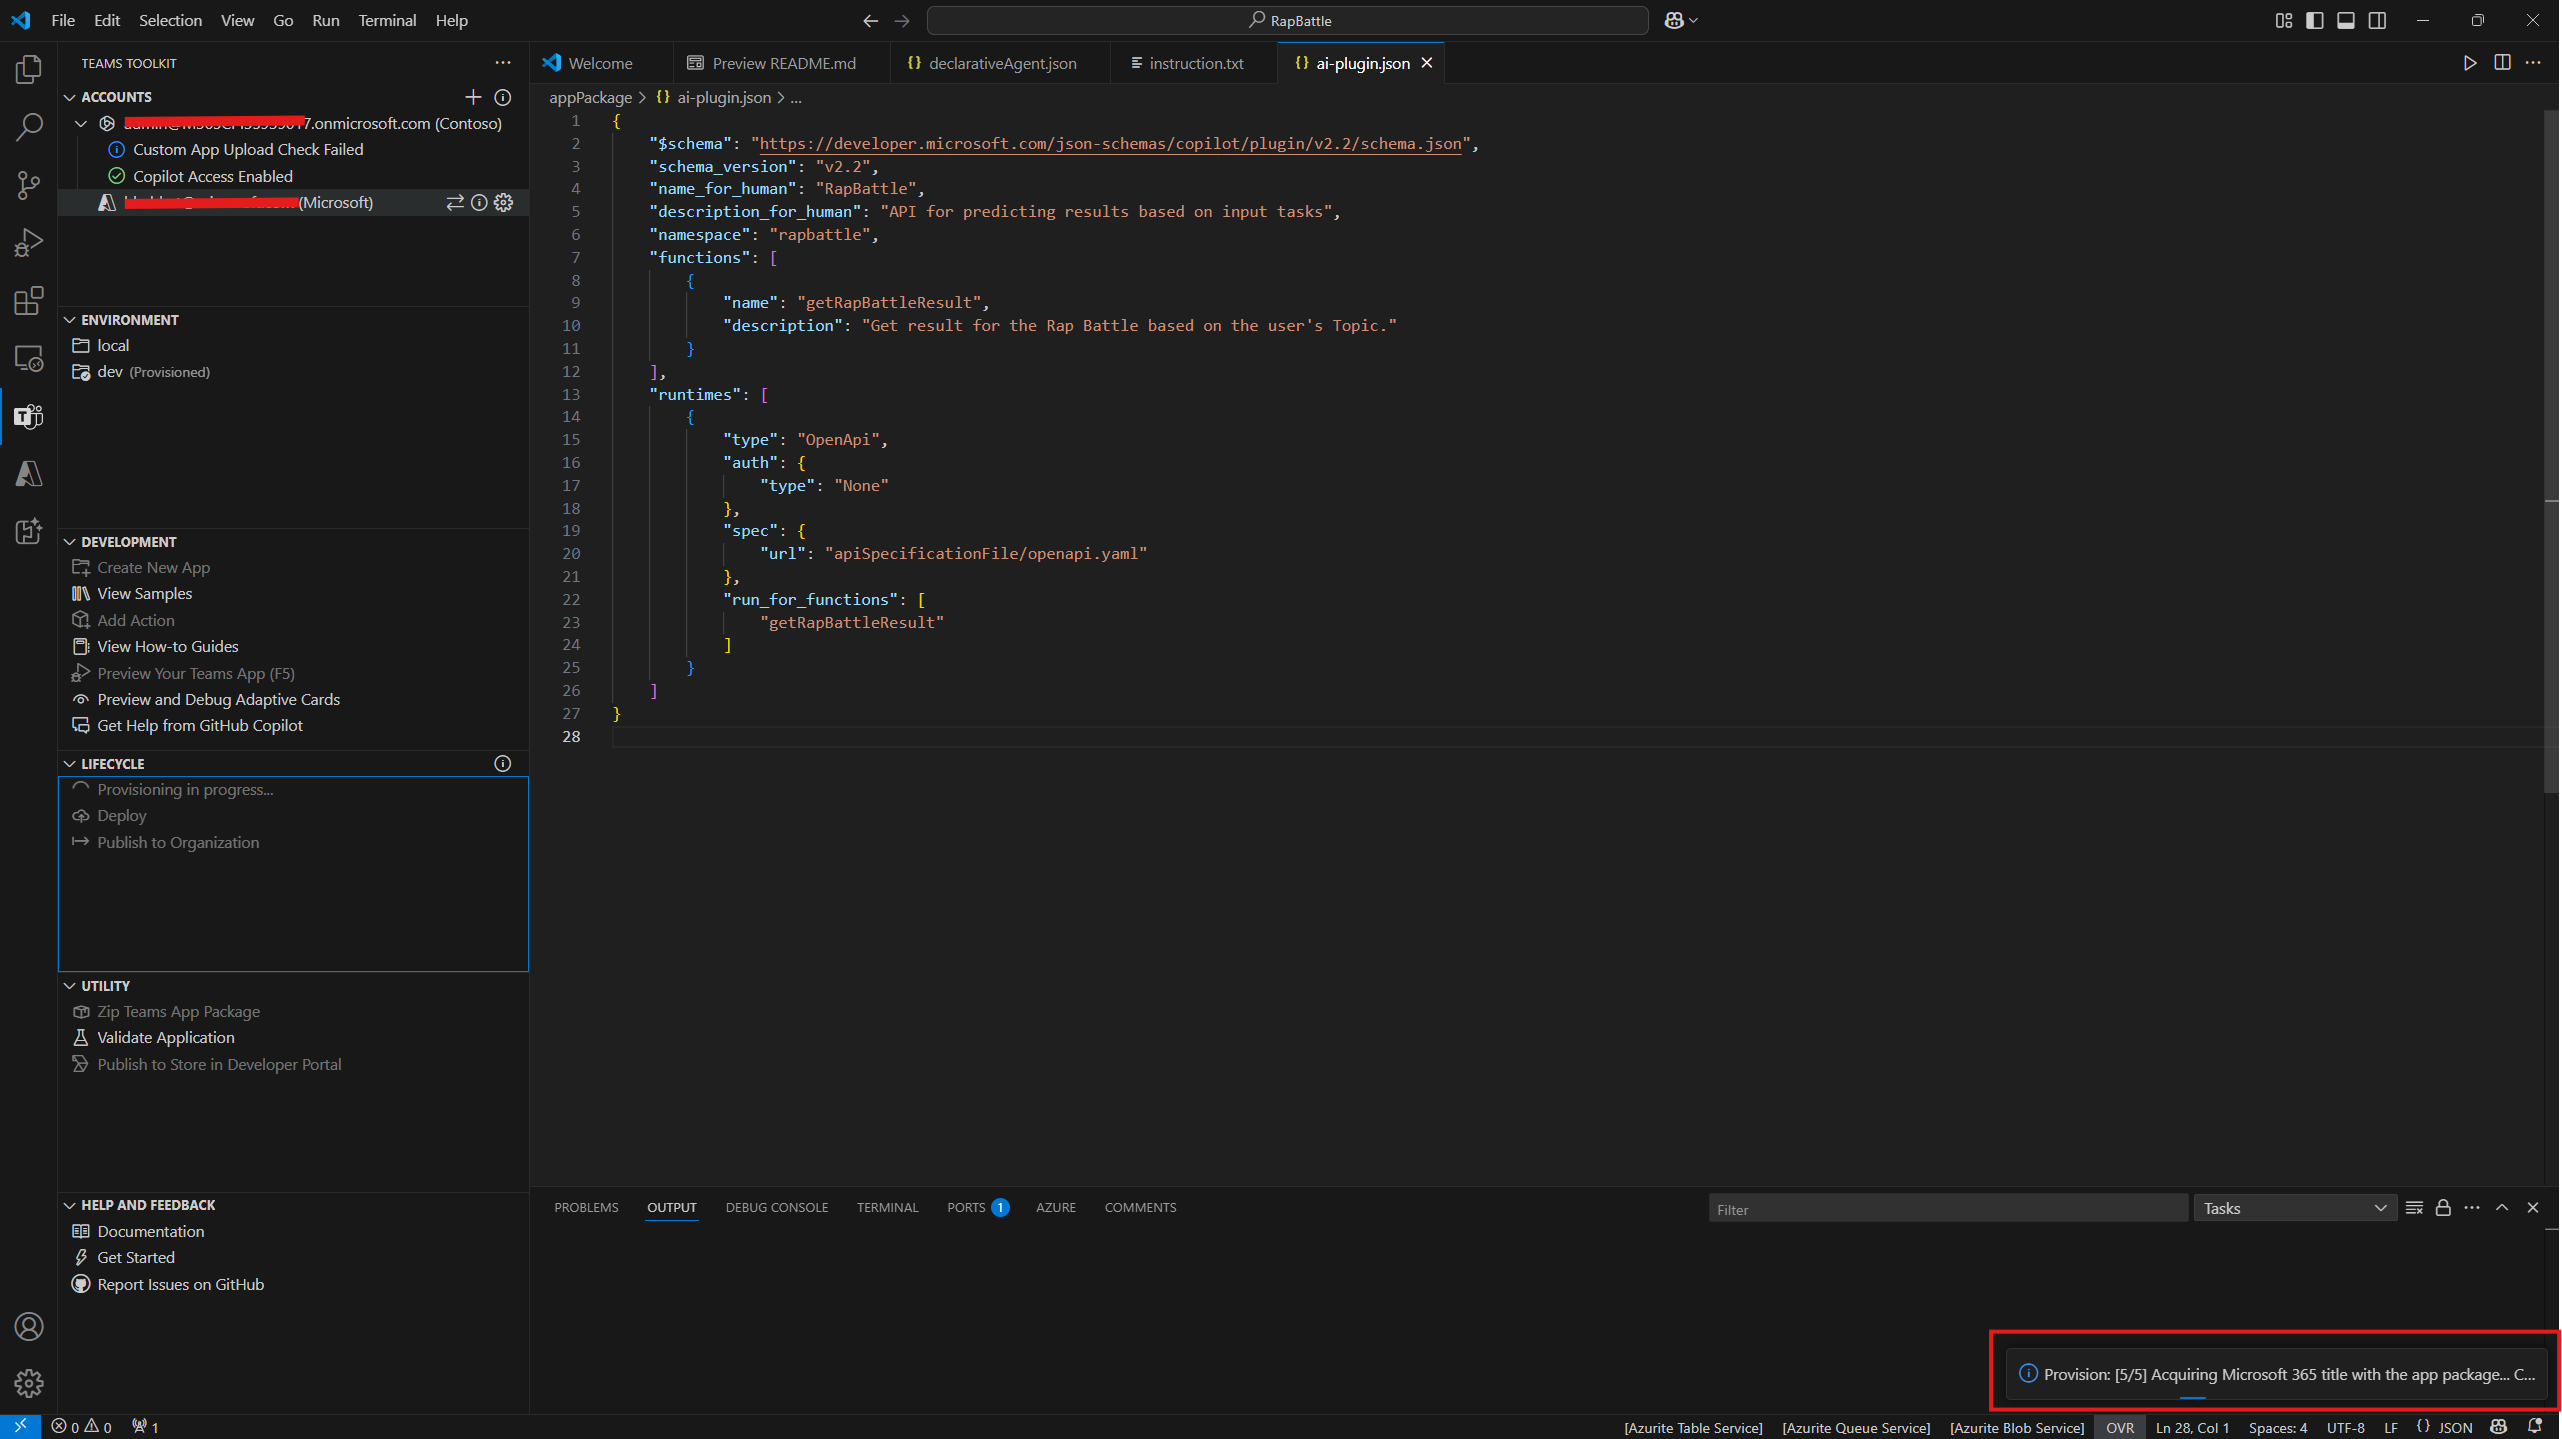Viewport: 2562px width, 1439px height.
Task: Collapse the DEVELOPMENT section
Action: [70, 542]
